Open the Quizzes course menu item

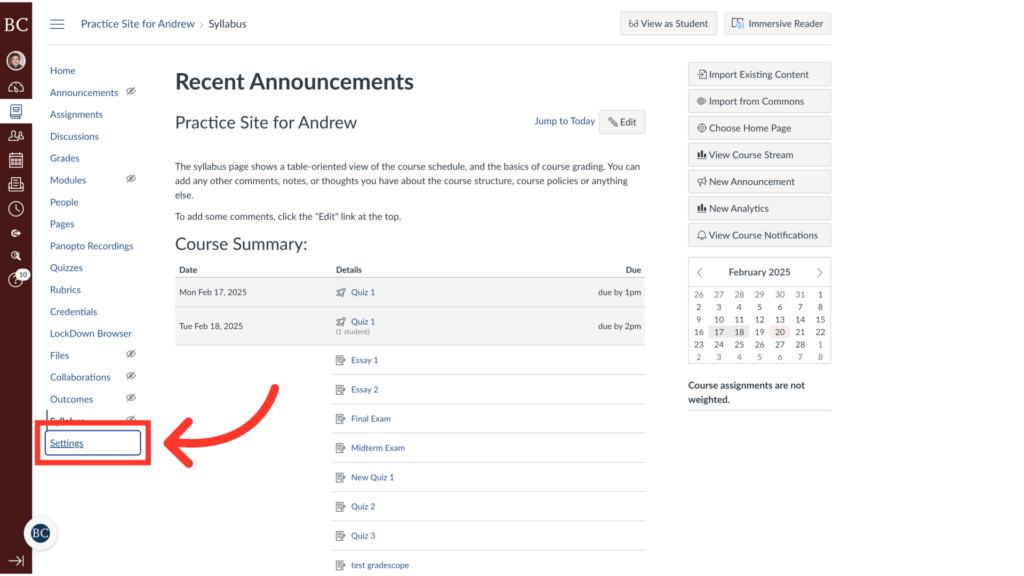[x=65, y=267]
